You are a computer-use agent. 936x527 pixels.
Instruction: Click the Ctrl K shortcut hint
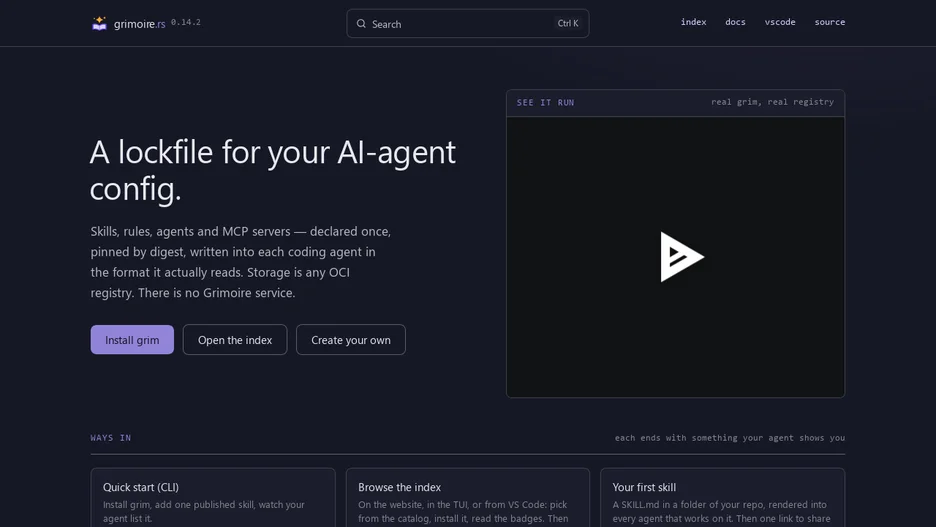point(568,23)
